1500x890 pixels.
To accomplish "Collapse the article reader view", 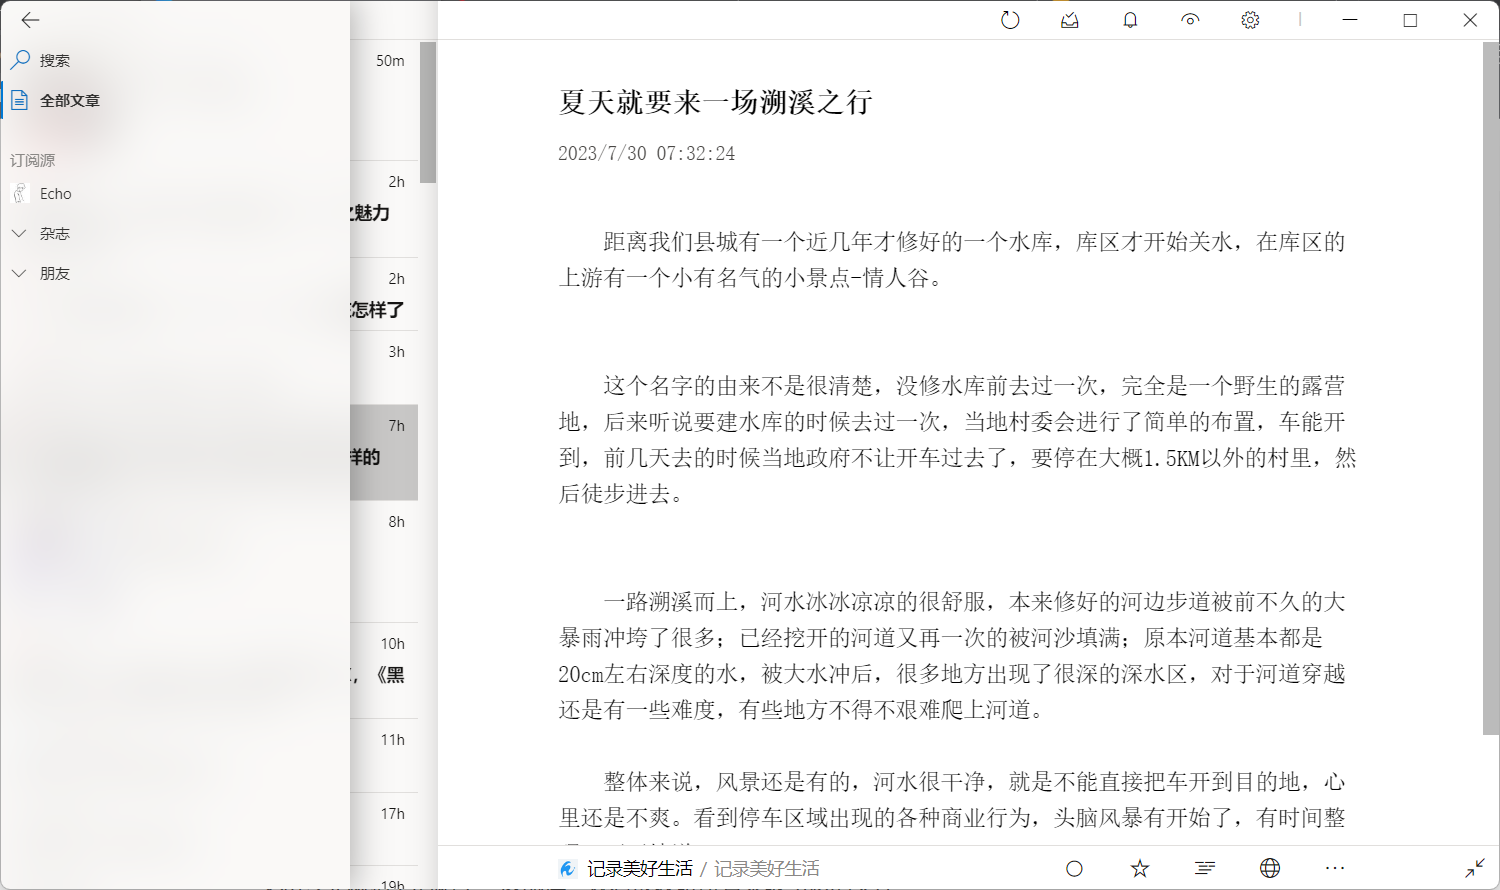I will (x=1475, y=868).
